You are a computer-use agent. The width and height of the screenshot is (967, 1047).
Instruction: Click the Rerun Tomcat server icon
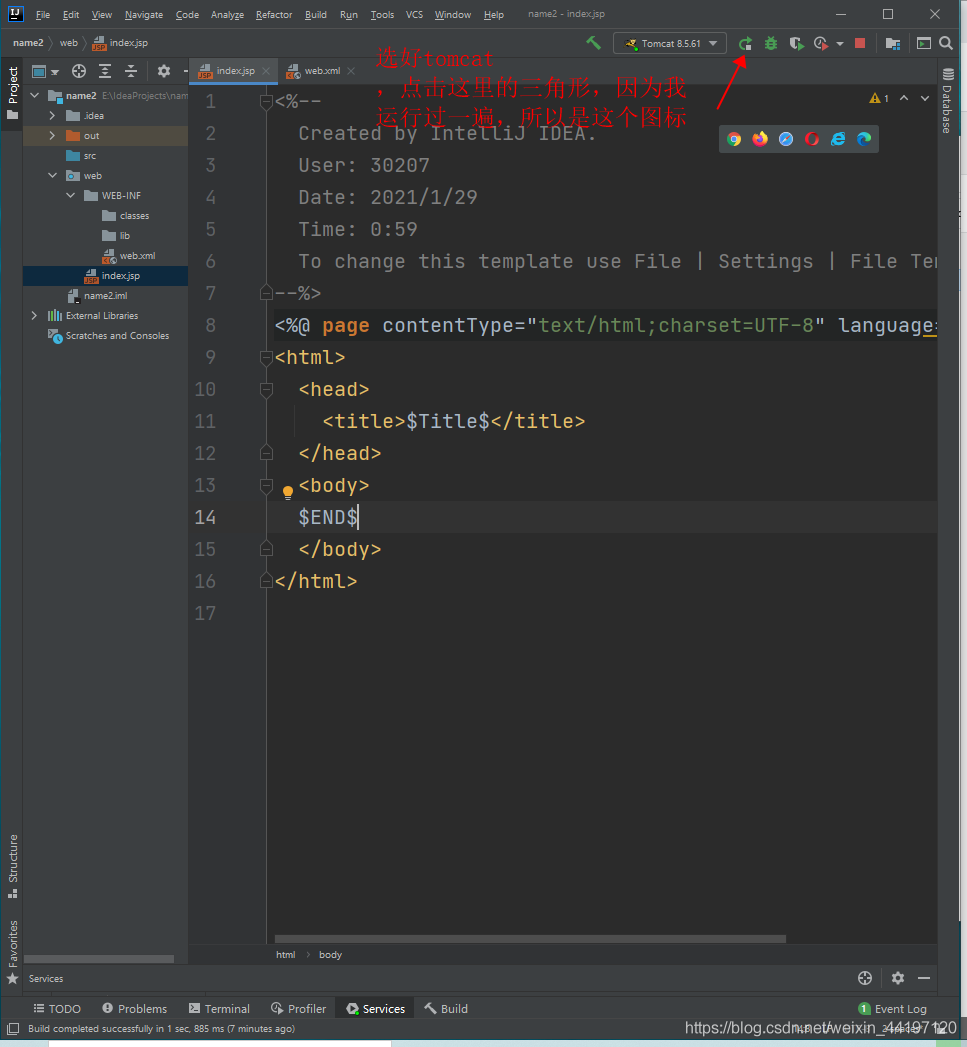click(x=745, y=44)
